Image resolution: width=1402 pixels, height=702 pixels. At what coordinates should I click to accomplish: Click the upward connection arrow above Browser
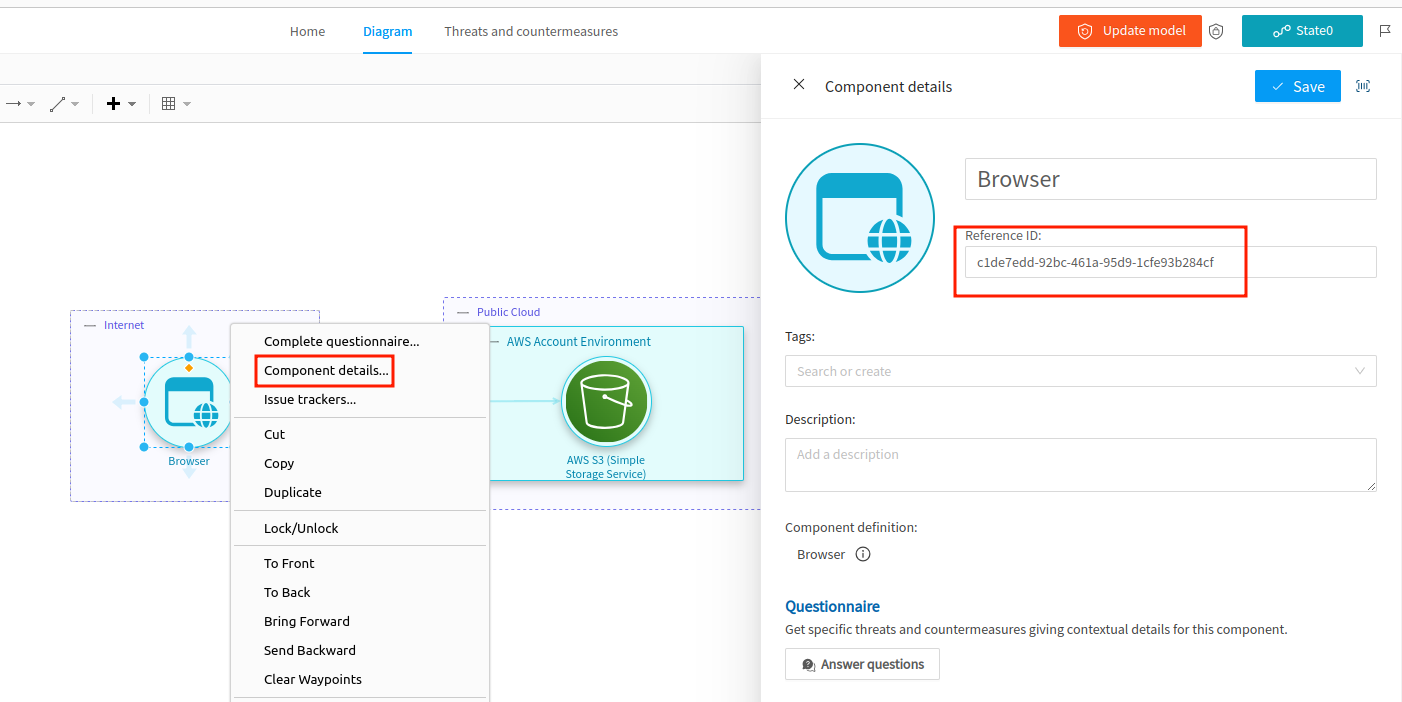189,336
